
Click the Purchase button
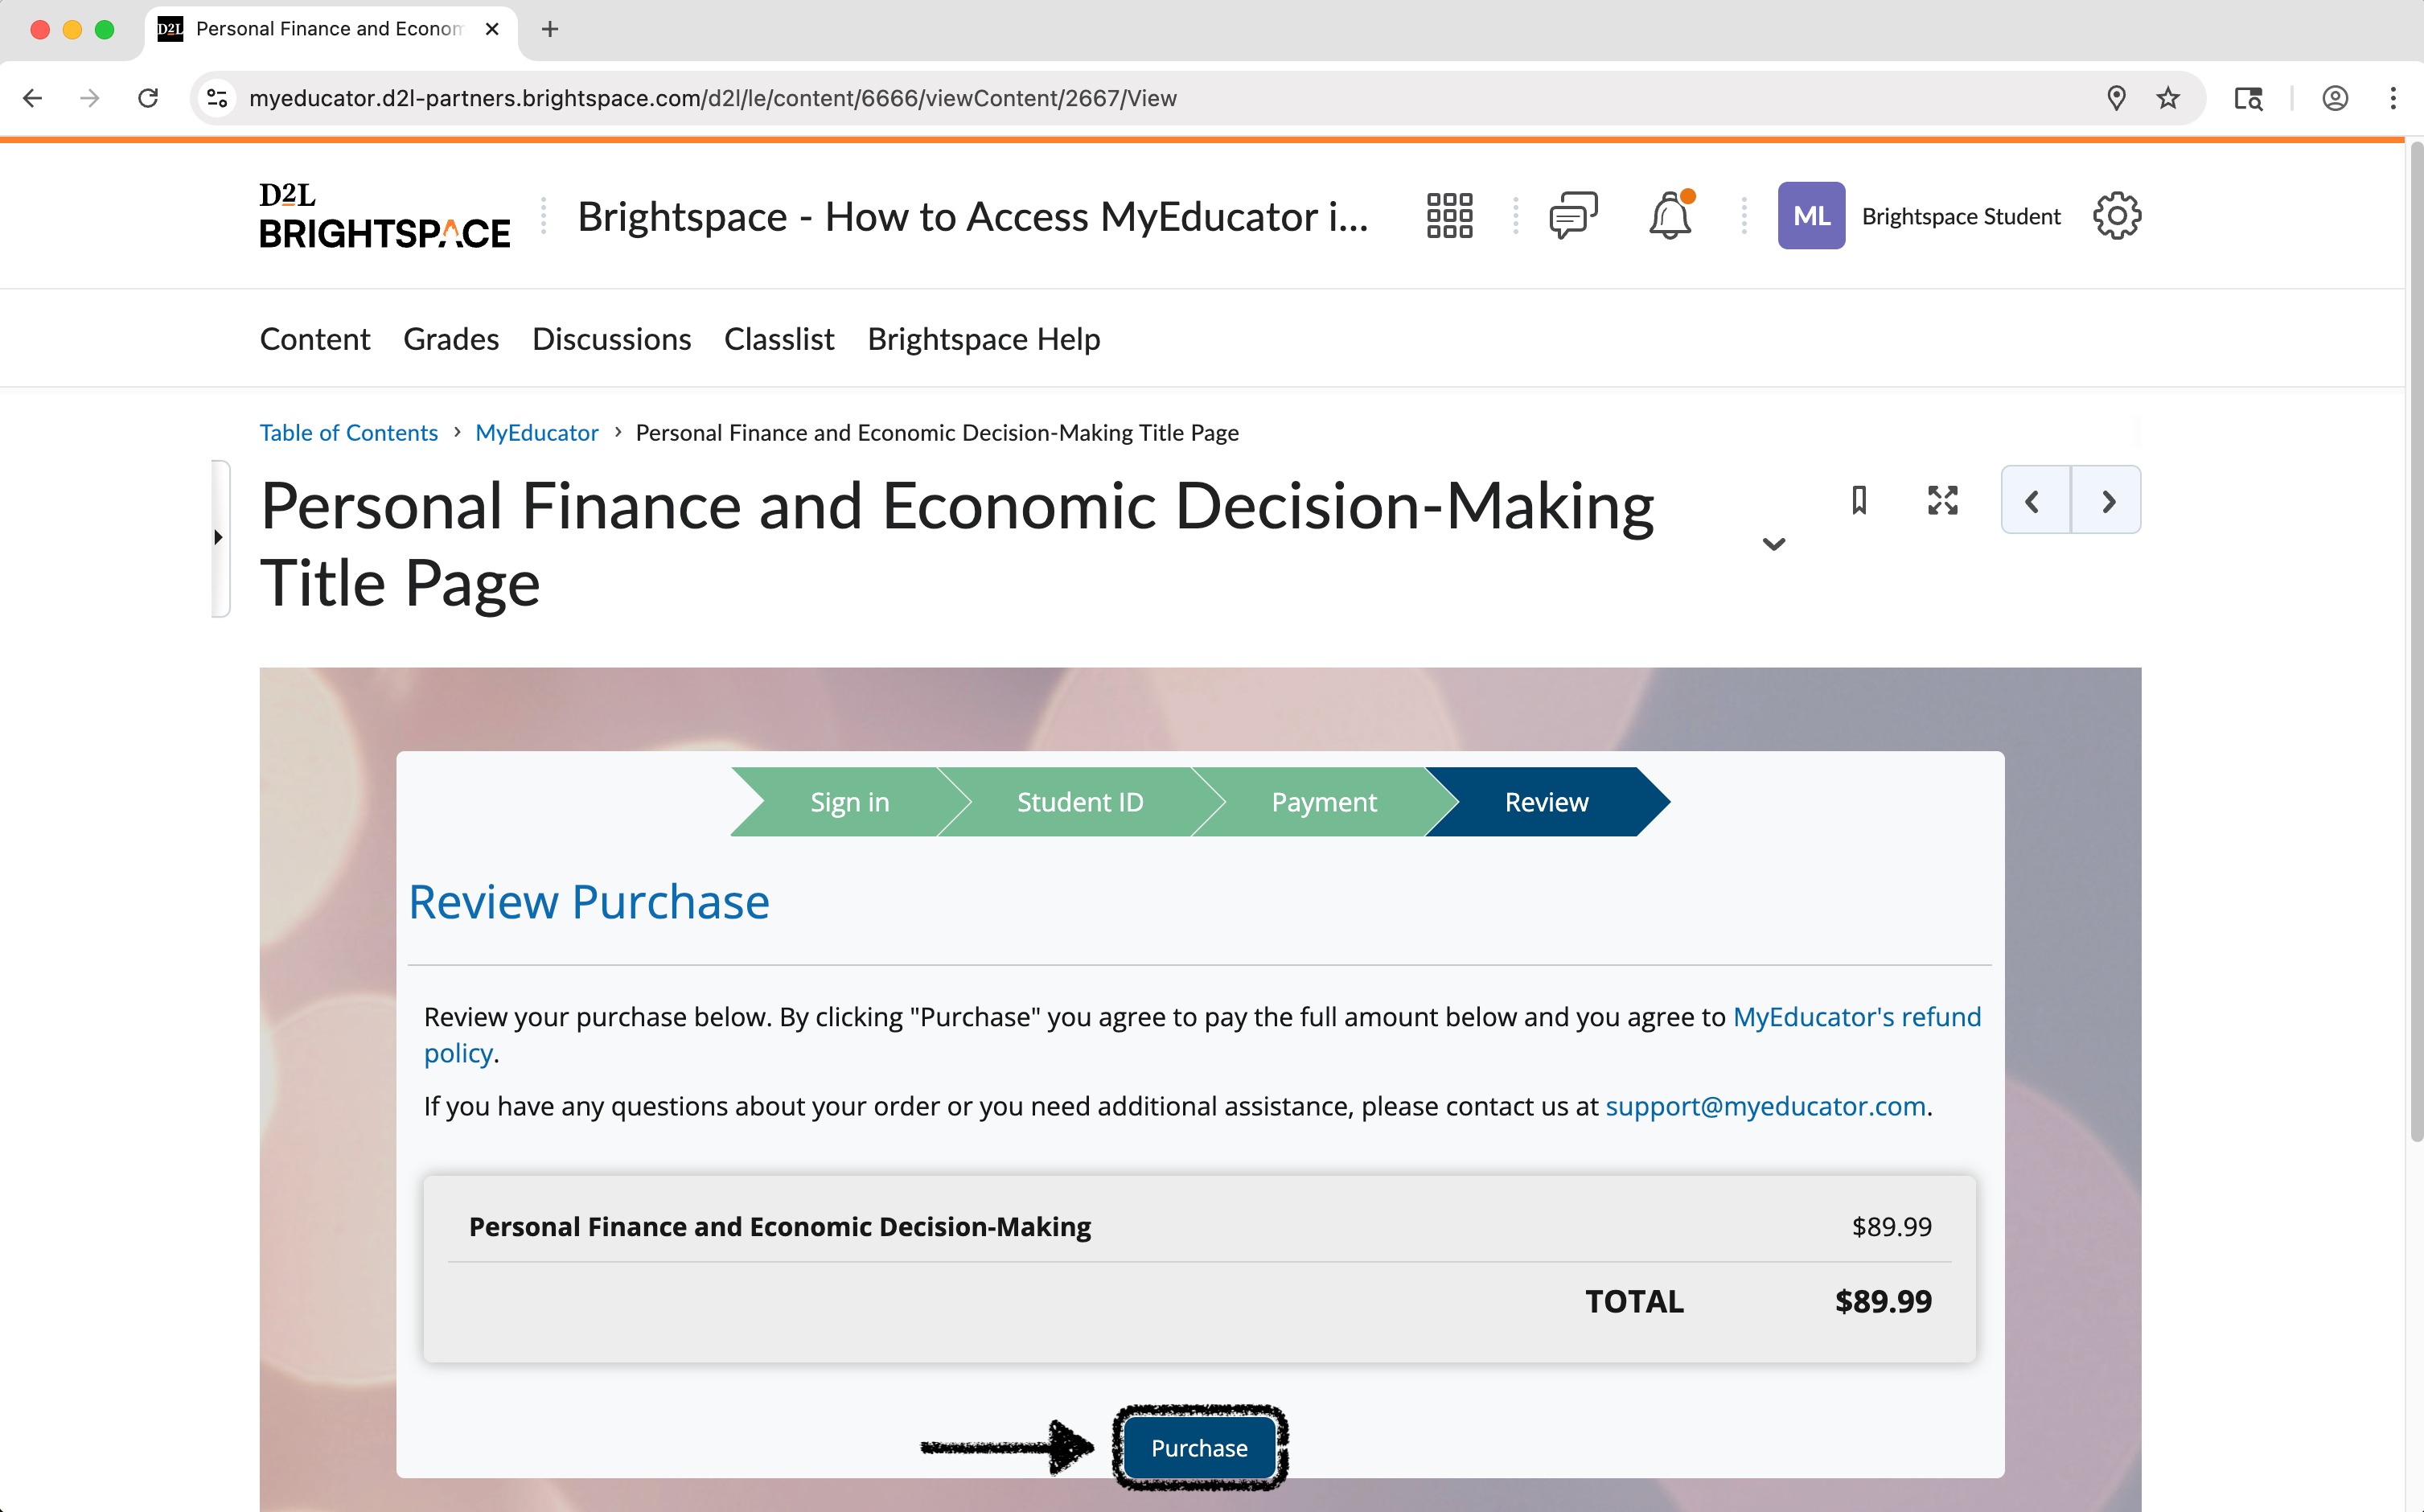point(1199,1447)
